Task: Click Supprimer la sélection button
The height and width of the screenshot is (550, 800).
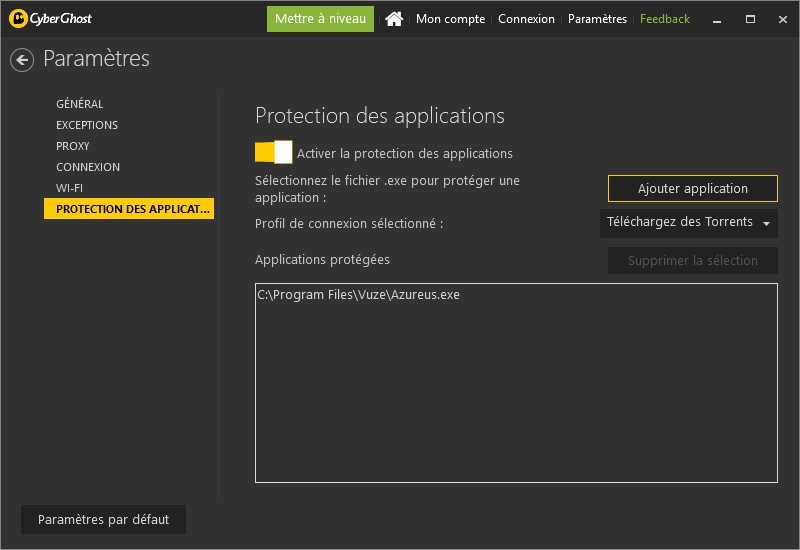Action: coord(692,260)
